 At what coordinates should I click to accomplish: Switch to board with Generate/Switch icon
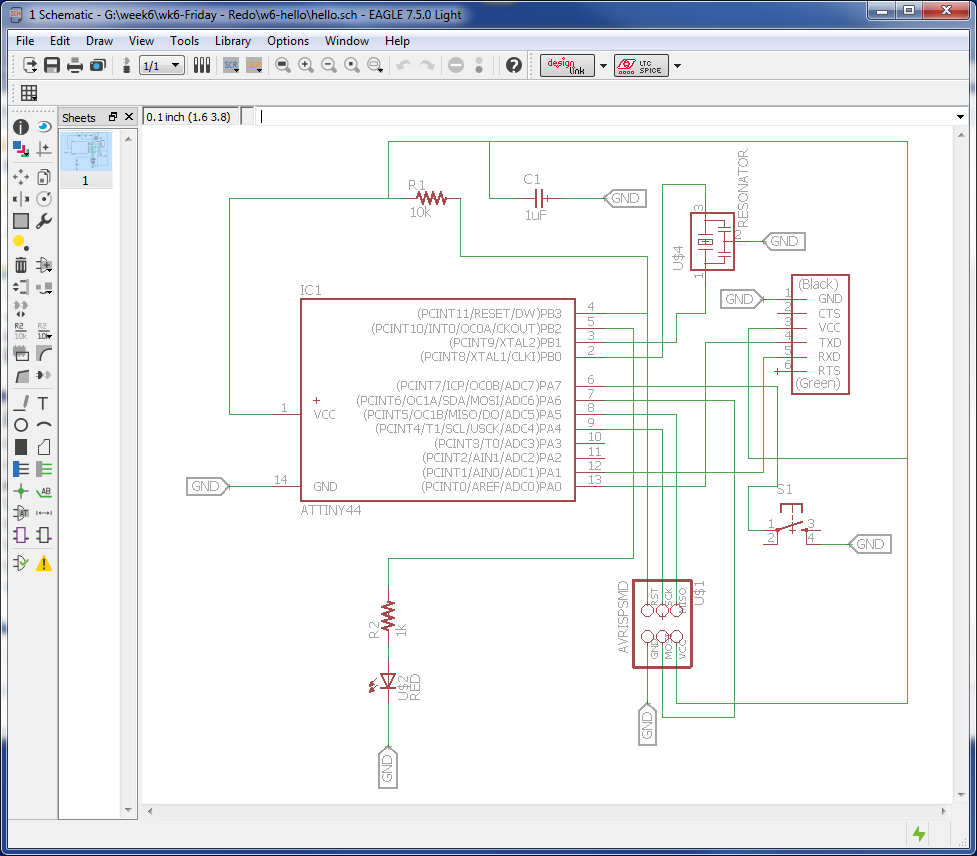point(126,65)
